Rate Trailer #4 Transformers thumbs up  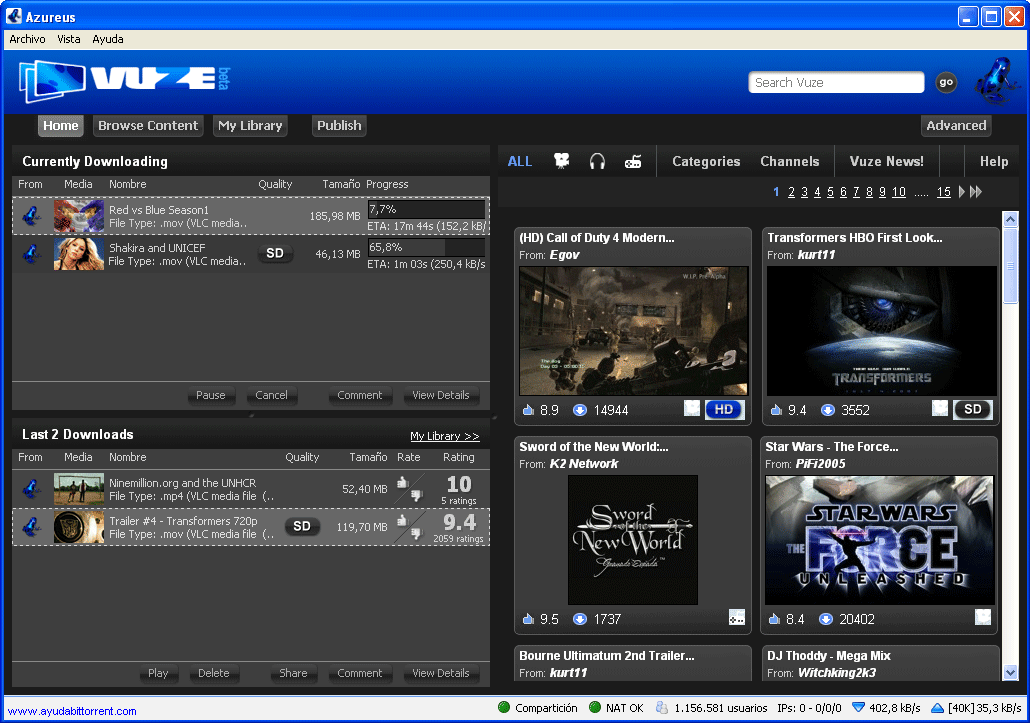point(403,521)
